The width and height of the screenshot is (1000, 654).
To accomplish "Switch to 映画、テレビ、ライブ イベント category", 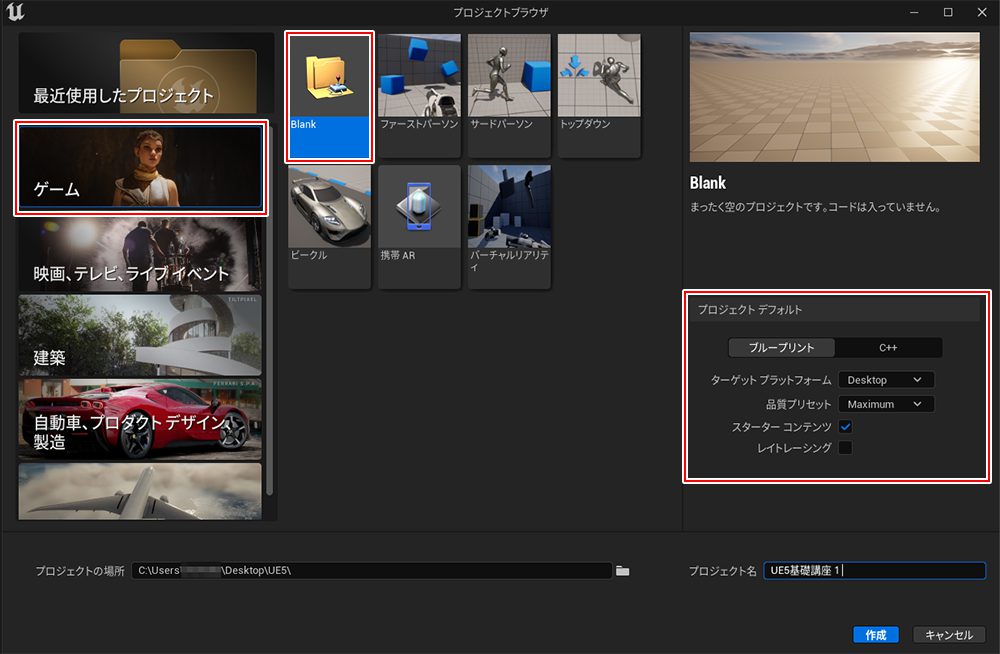I will click(x=140, y=255).
